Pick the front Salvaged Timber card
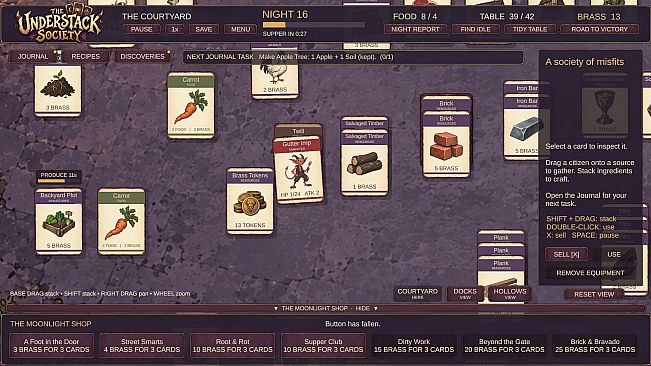Viewport: 651px width, 366px height. tap(364, 163)
